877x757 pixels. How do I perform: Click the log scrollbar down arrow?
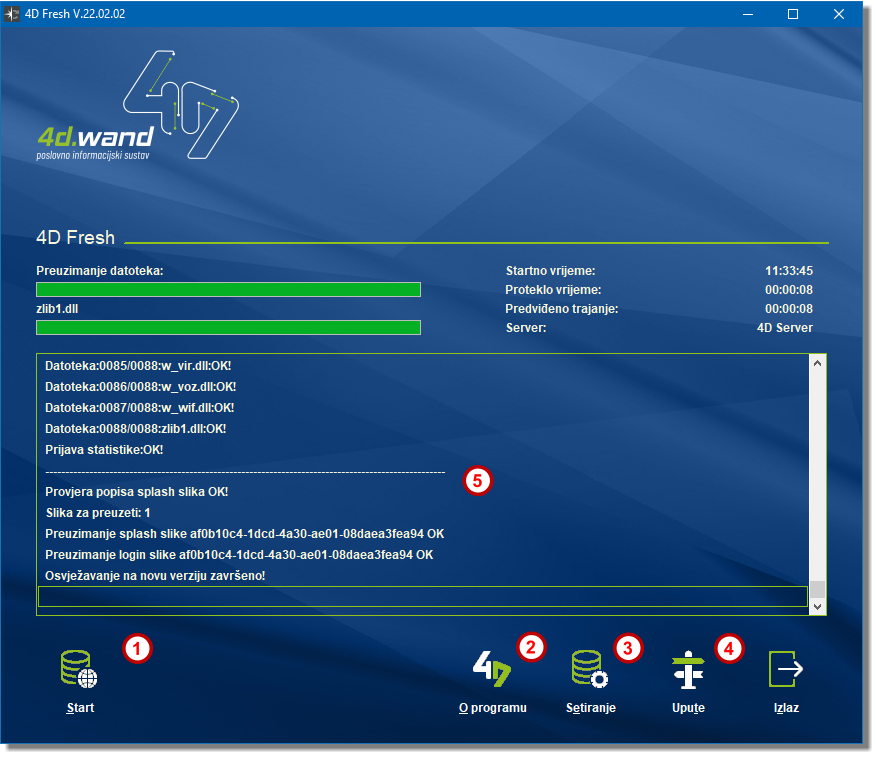click(x=817, y=606)
